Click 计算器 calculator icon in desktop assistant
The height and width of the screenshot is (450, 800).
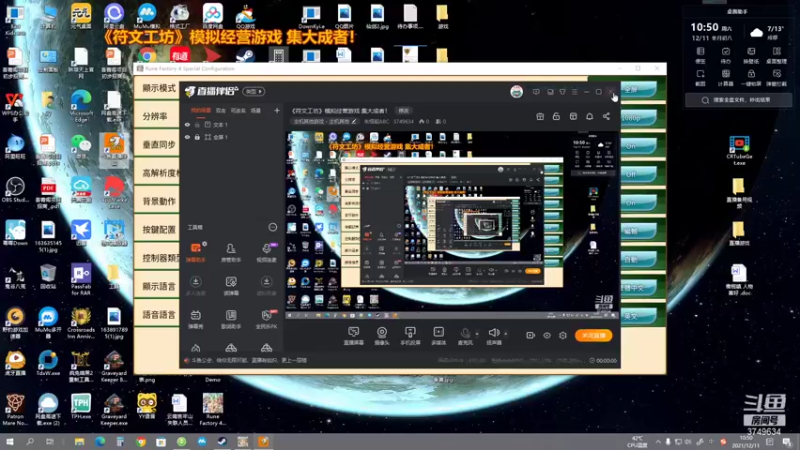pos(726,78)
